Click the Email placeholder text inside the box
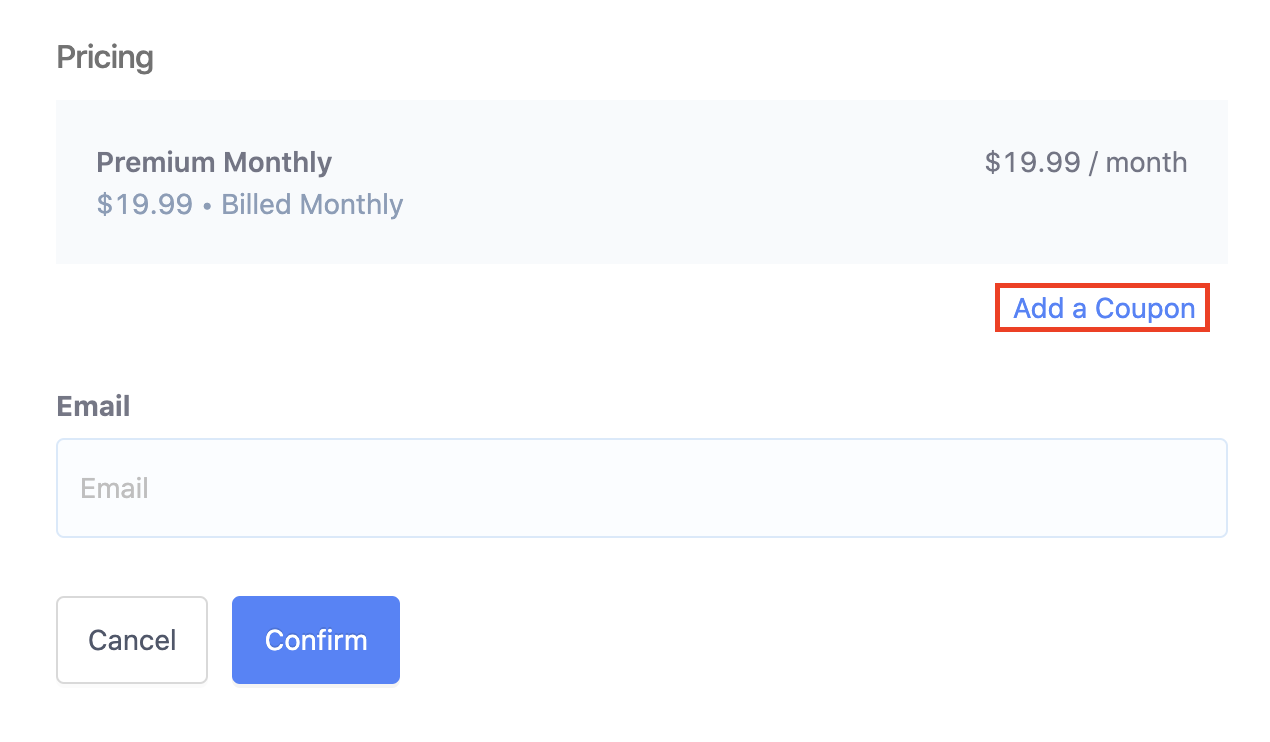The image size is (1270, 742). [114, 488]
